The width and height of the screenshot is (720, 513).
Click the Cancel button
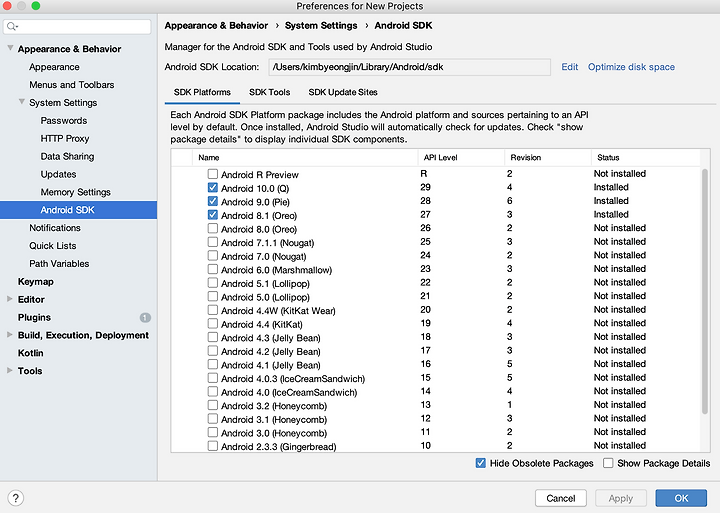point(561,498)
